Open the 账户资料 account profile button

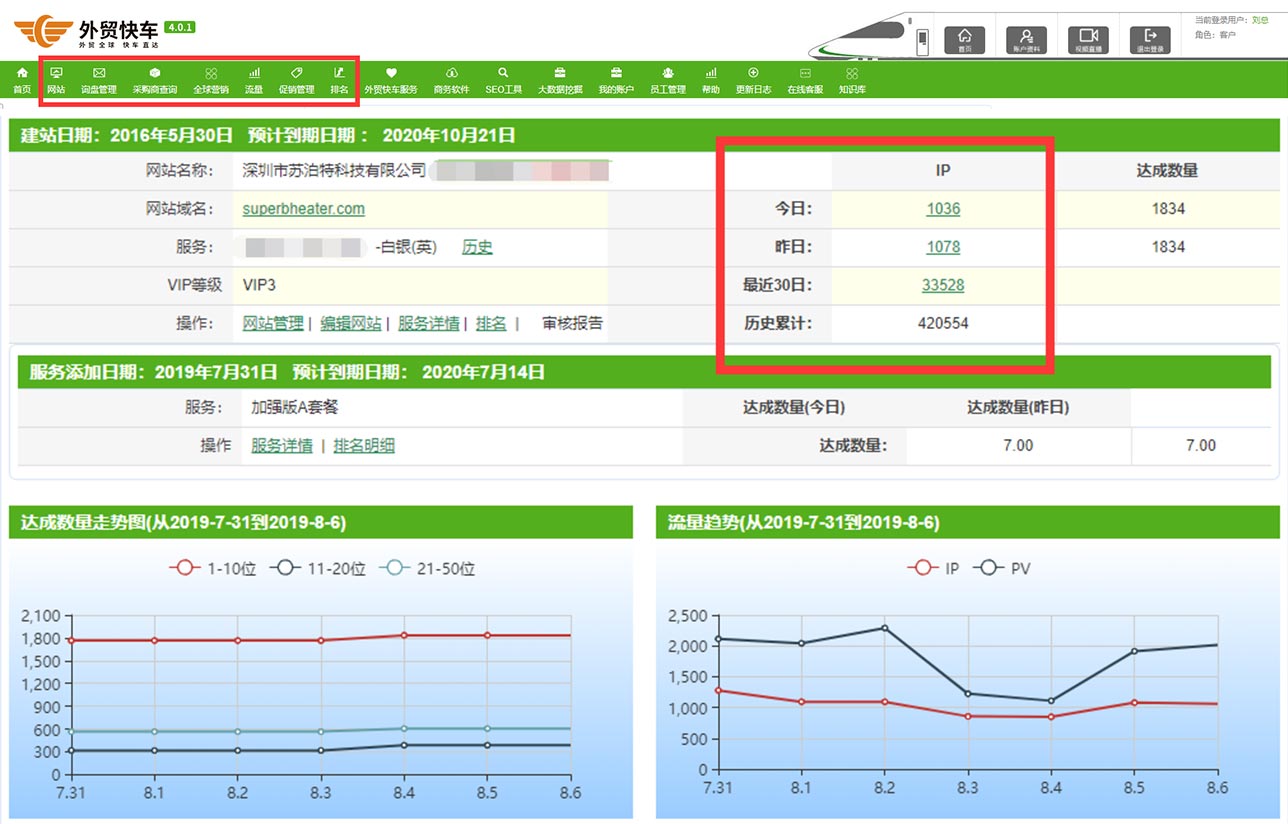click(1026, 39)
